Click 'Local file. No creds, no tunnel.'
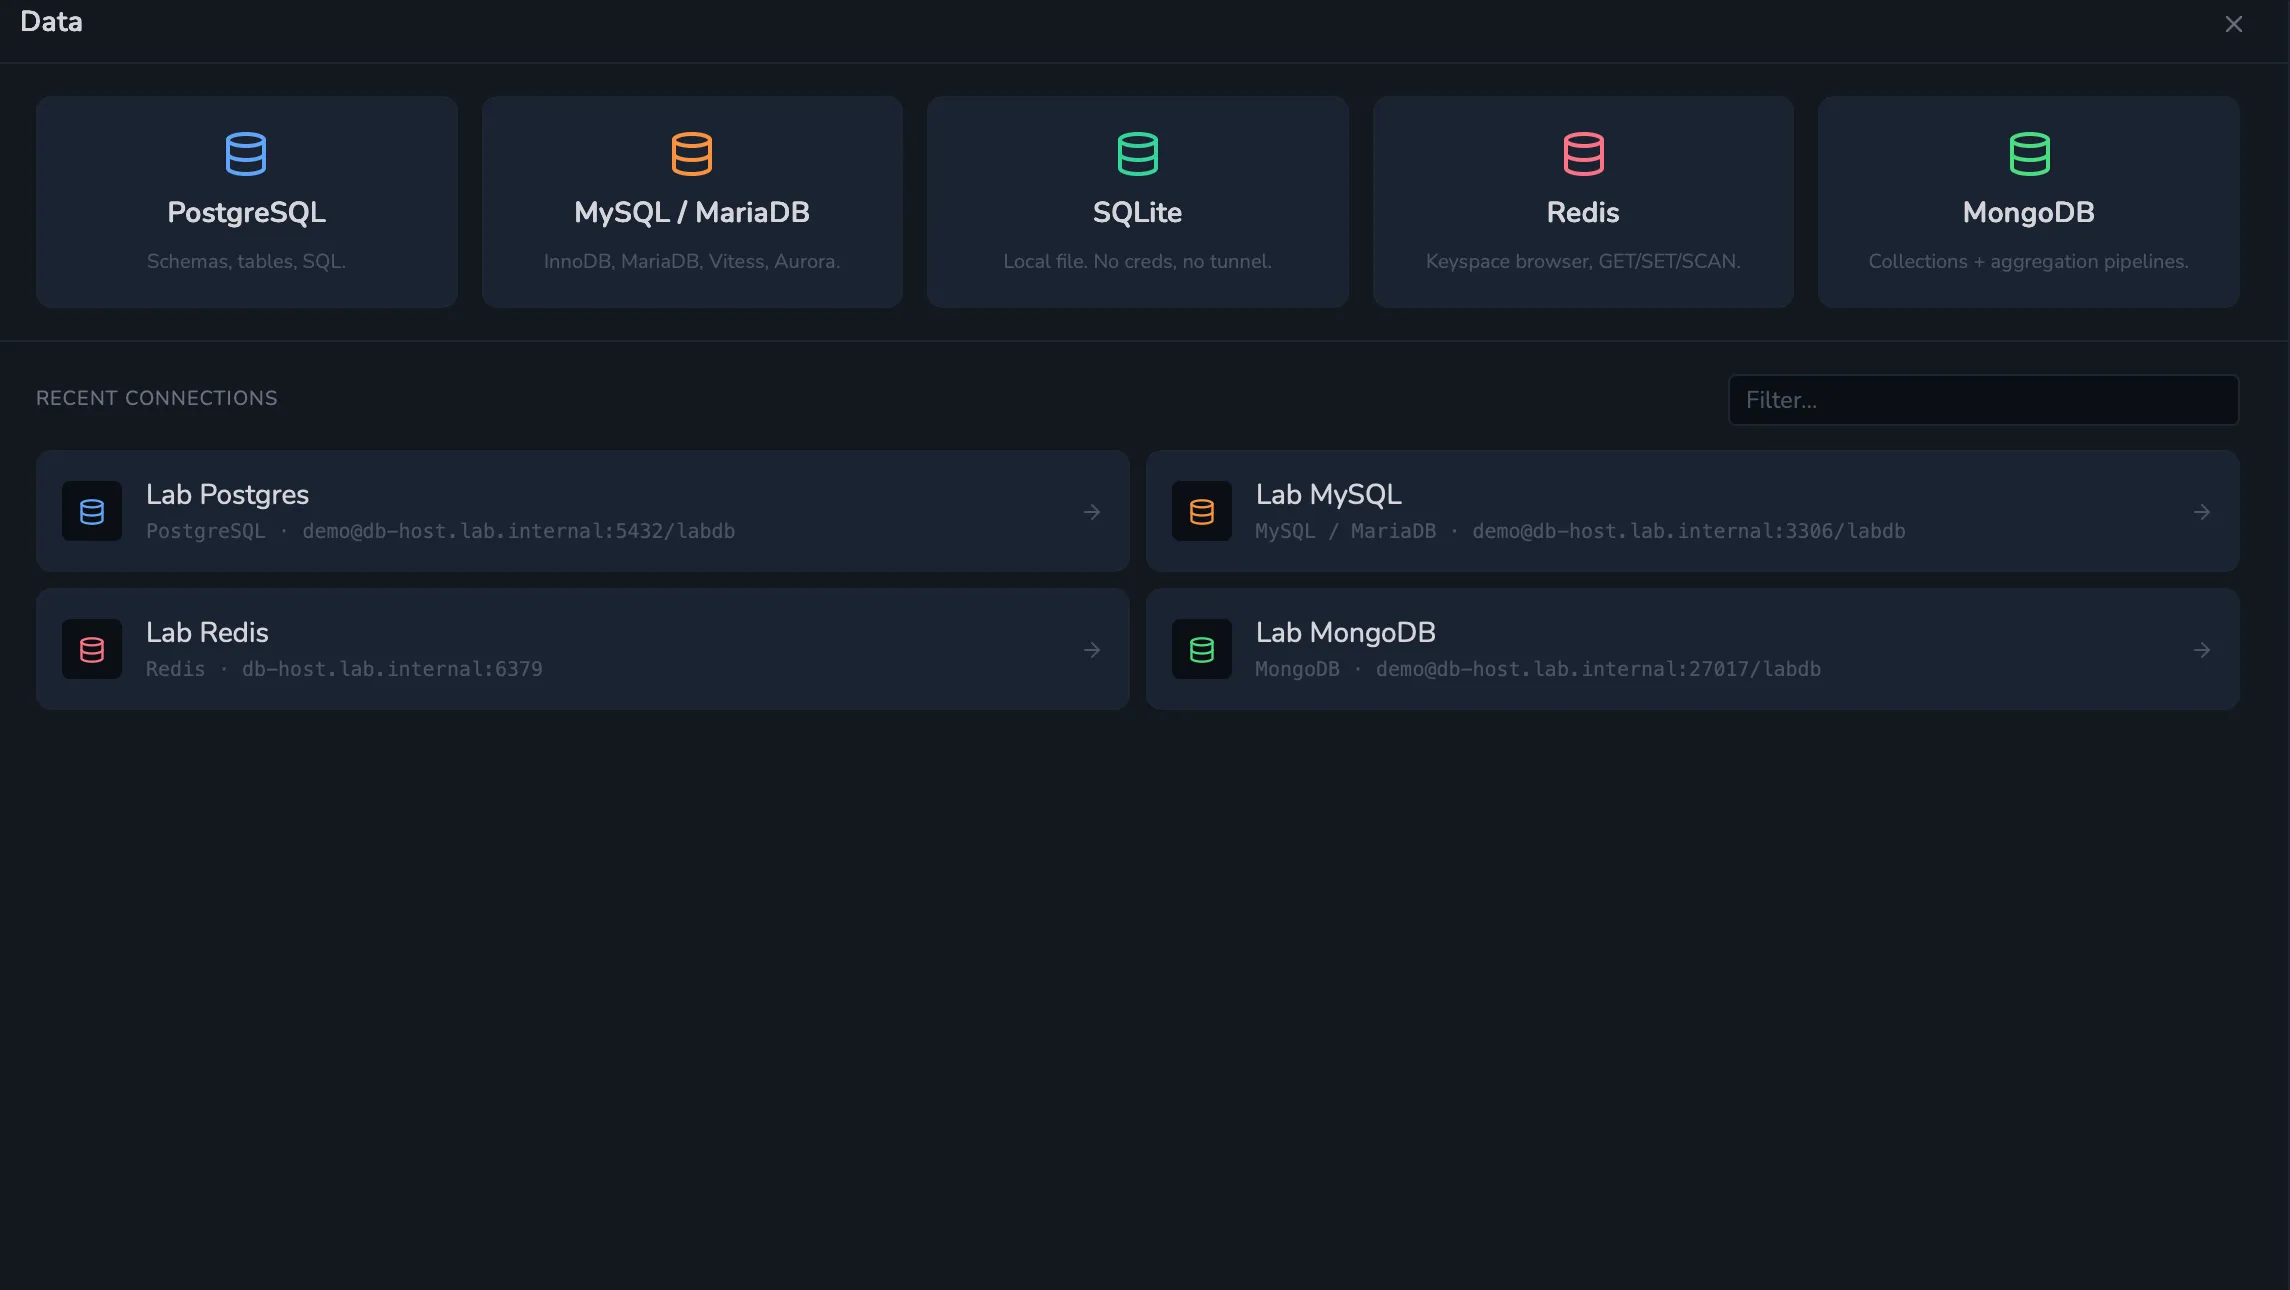Screen dimensions: 2290x1290 tap(1137, 261)
